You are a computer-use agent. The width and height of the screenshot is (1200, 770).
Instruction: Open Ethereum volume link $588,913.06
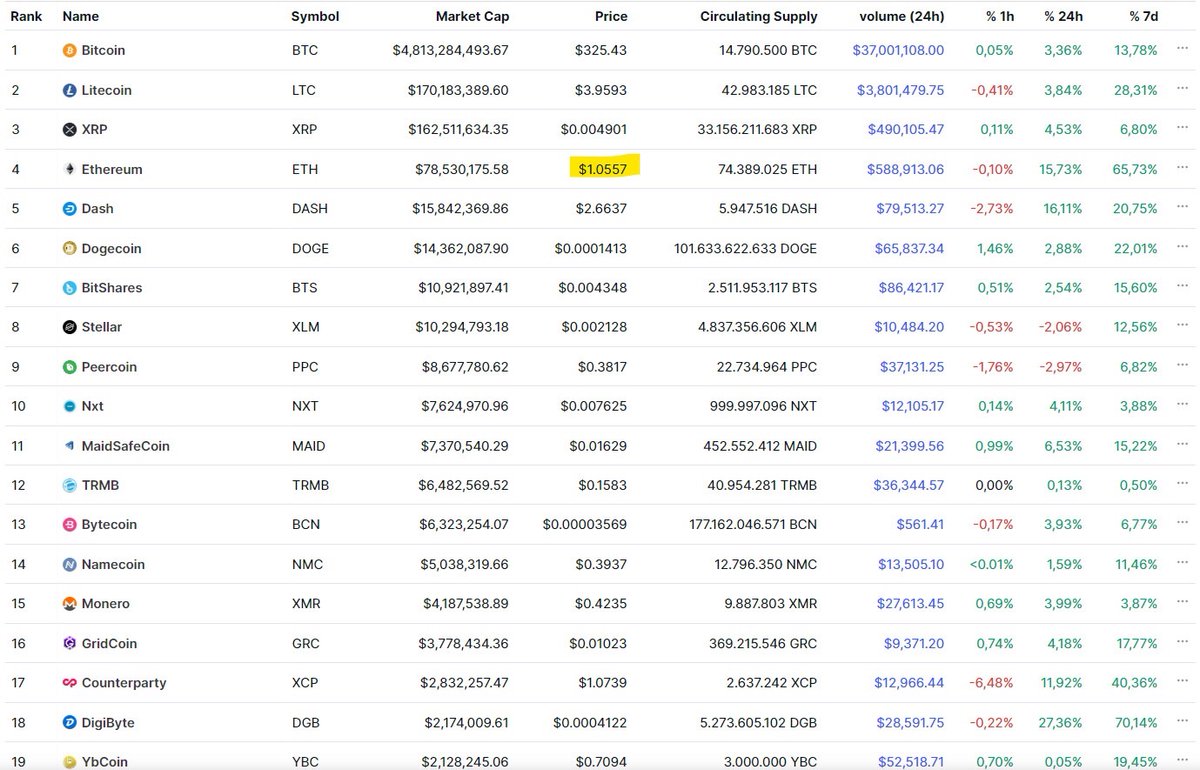tap(906, 169)
